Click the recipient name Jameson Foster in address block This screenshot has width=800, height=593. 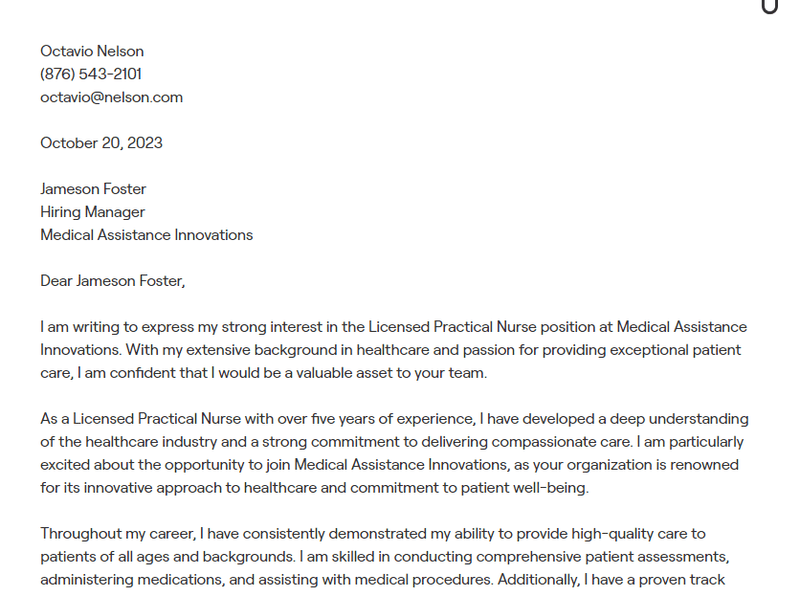(x=93, y=189)
